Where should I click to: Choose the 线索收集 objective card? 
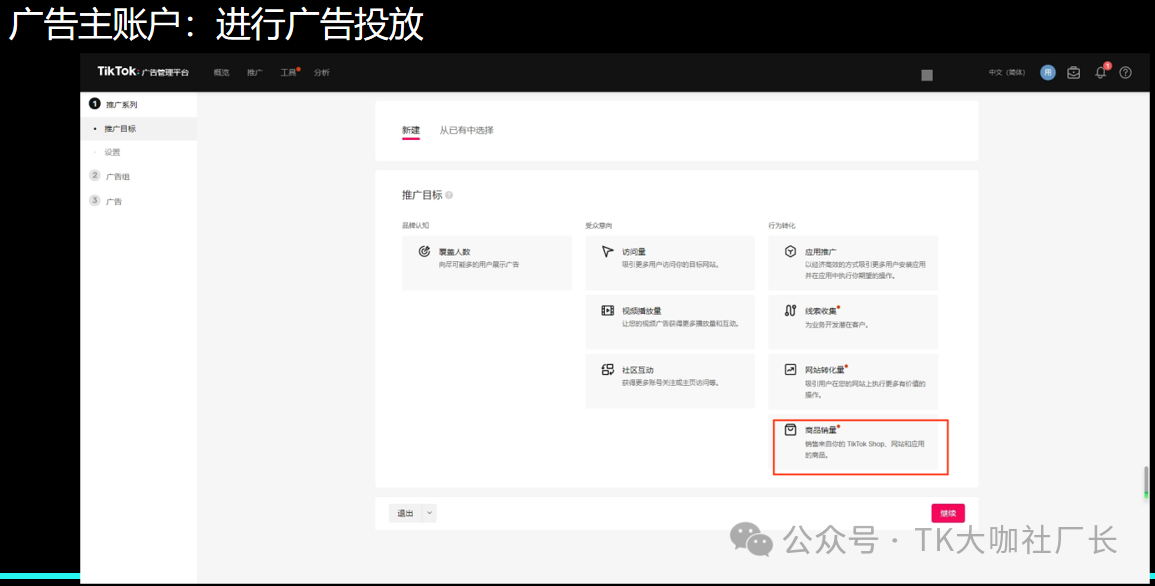click(x=852, y=321)
